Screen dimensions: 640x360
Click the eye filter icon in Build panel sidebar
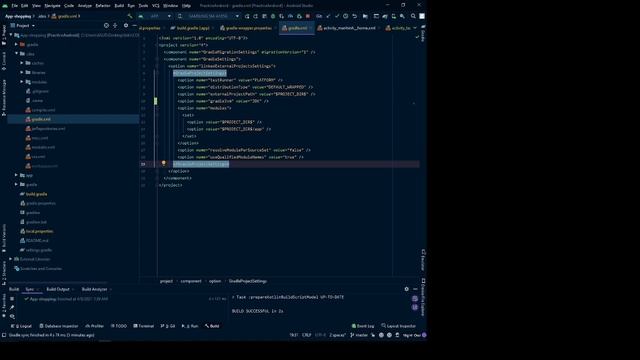[12, 316]
